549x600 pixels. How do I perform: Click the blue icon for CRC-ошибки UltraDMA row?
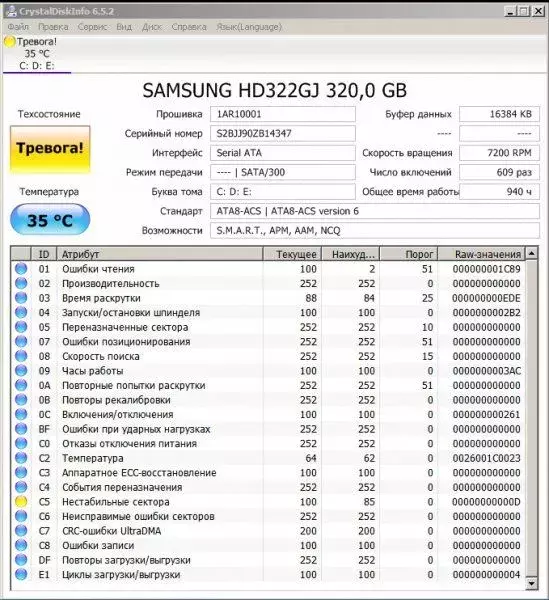21,530
